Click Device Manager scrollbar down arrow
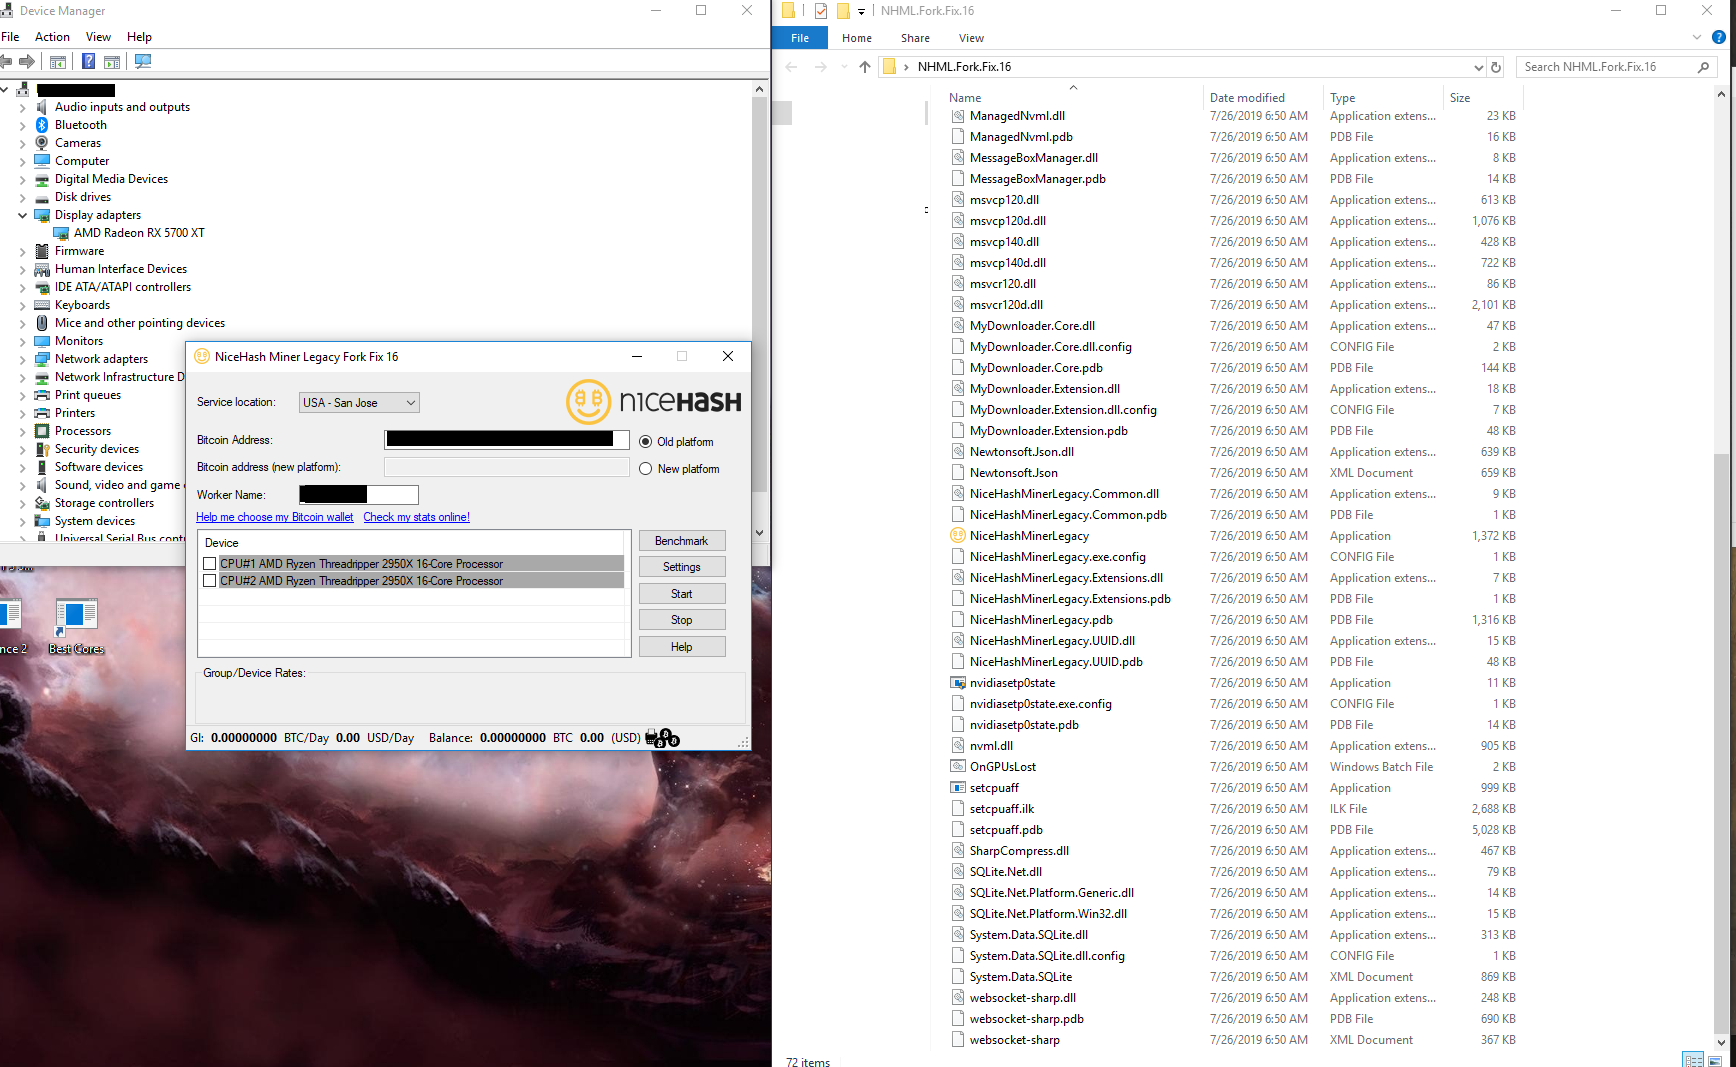 click(x=760, y=533)
